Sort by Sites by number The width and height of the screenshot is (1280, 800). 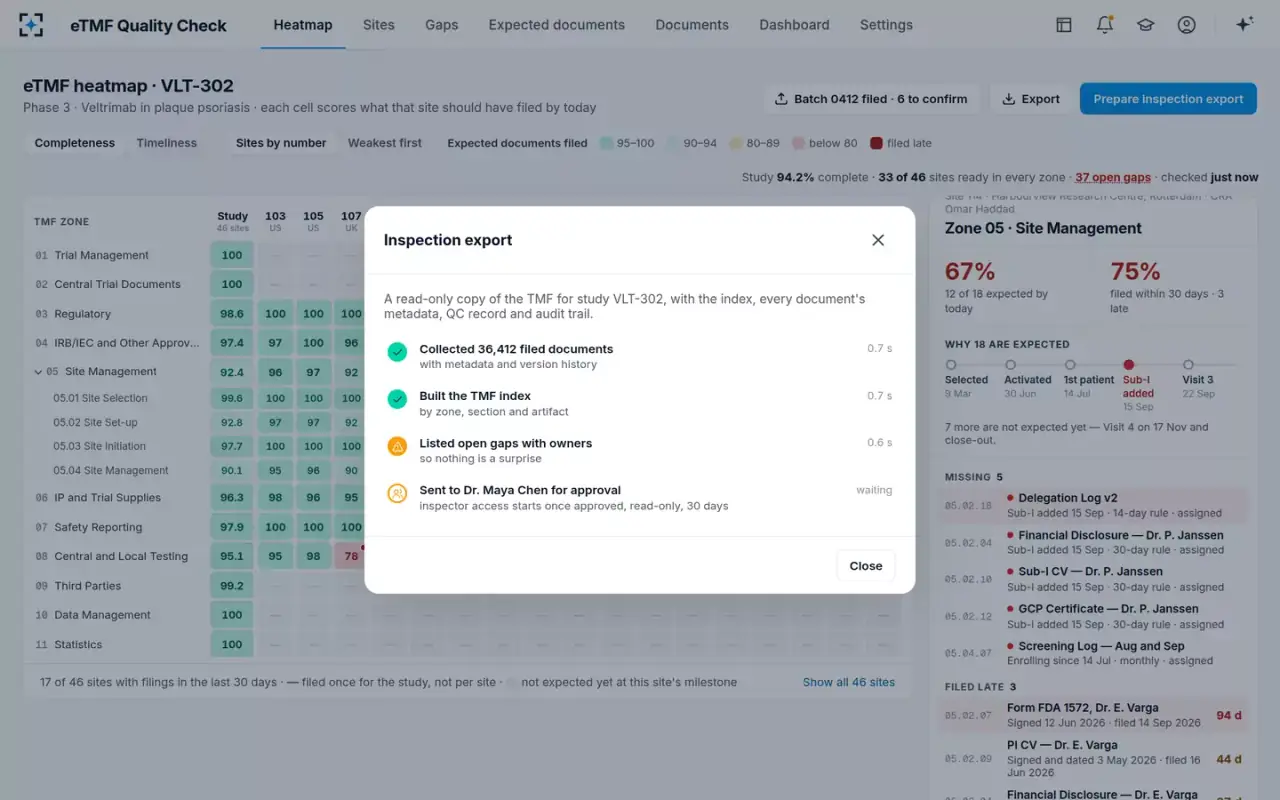[x=281, y=143]
